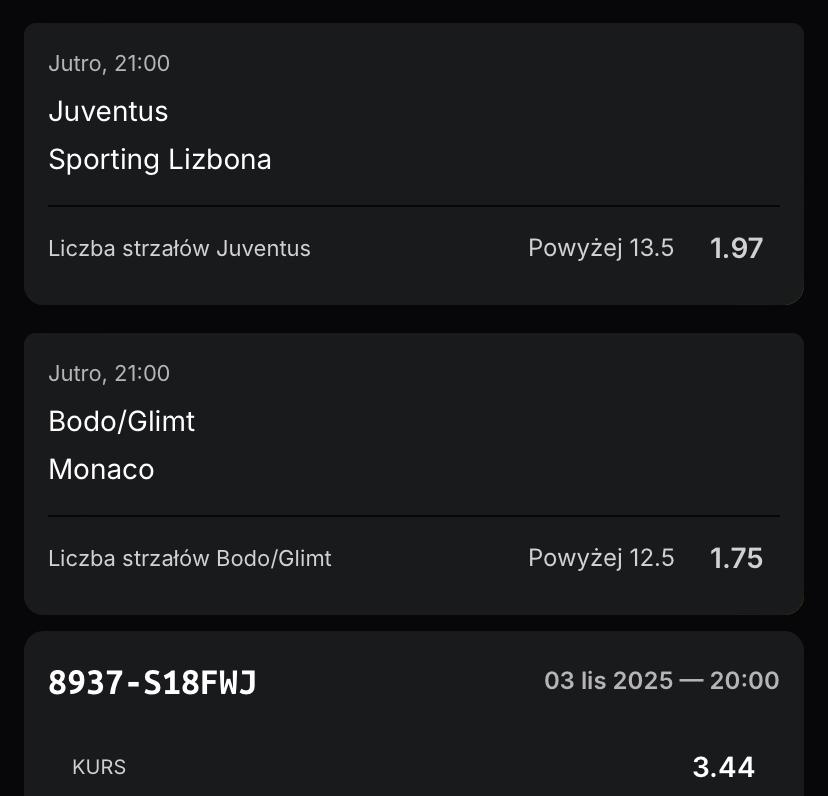Click the divider line in Bodo/Glimt card
The image size is (828, 796).
tap(414, 516)
